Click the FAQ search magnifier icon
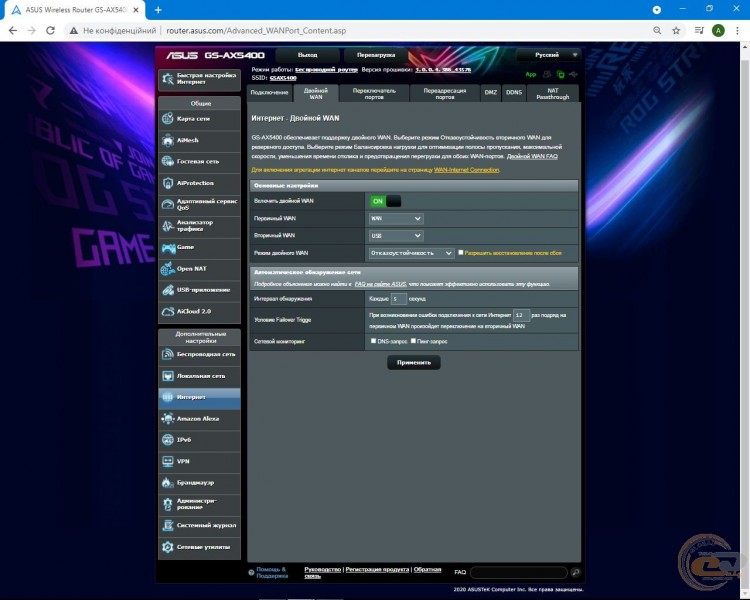The image size is (750, 600). pyautogui.click(x=575, y=572)
